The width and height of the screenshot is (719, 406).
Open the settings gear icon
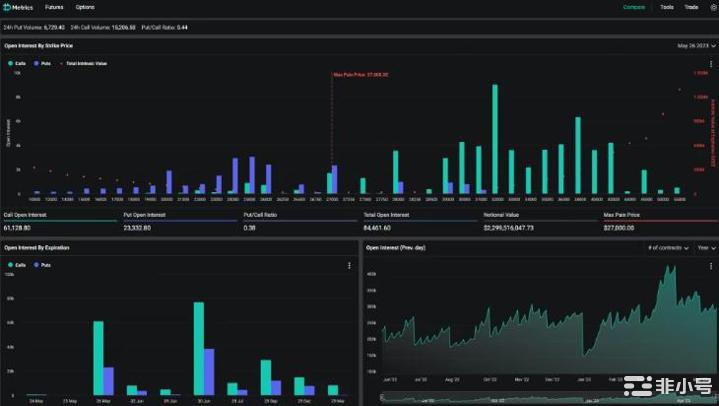(x=712, y=7)
